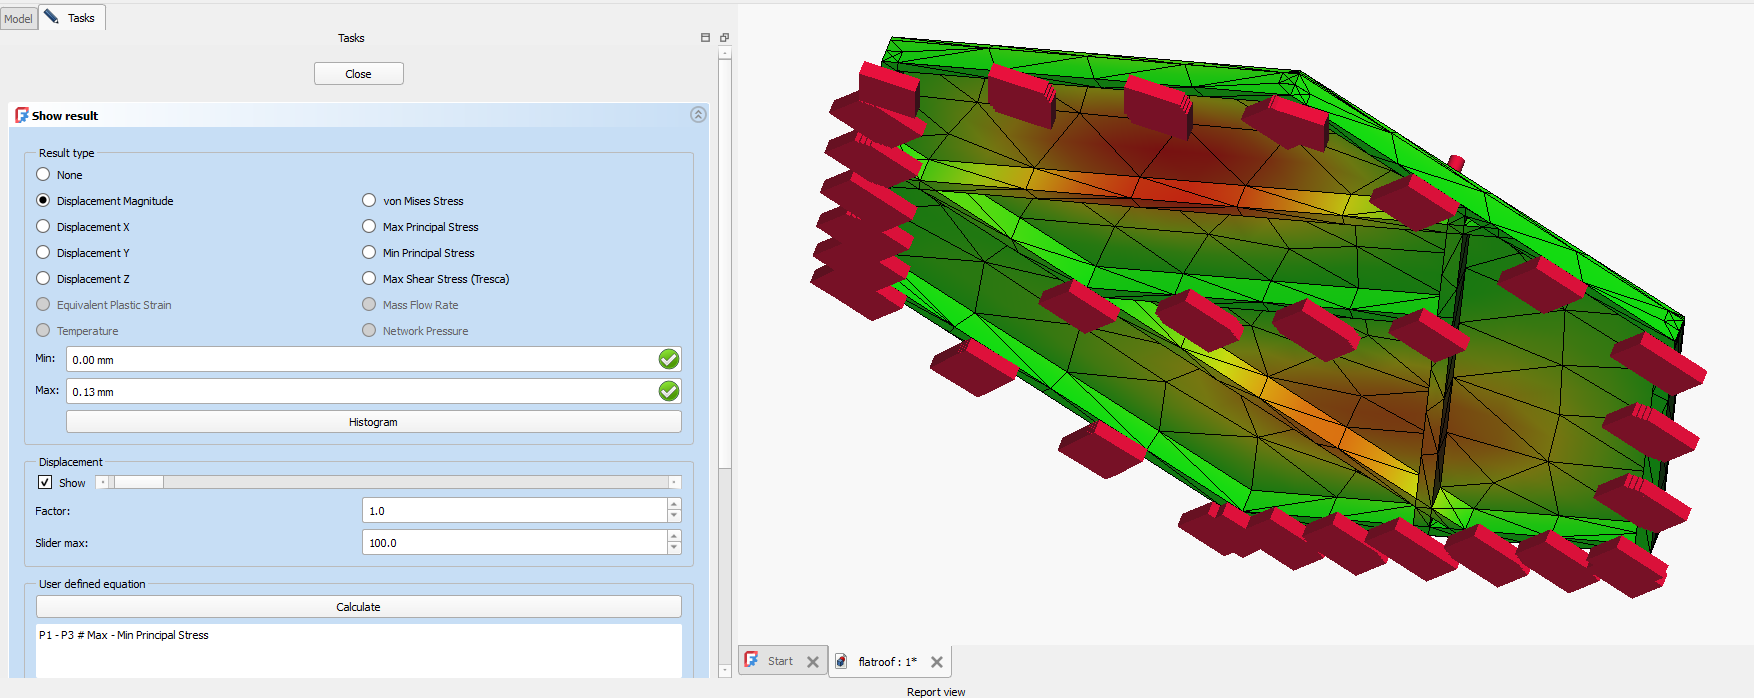The height and width of the screenshot is (698, 1754).
Task: Collapse the Show result section
Action: point(698,115)
